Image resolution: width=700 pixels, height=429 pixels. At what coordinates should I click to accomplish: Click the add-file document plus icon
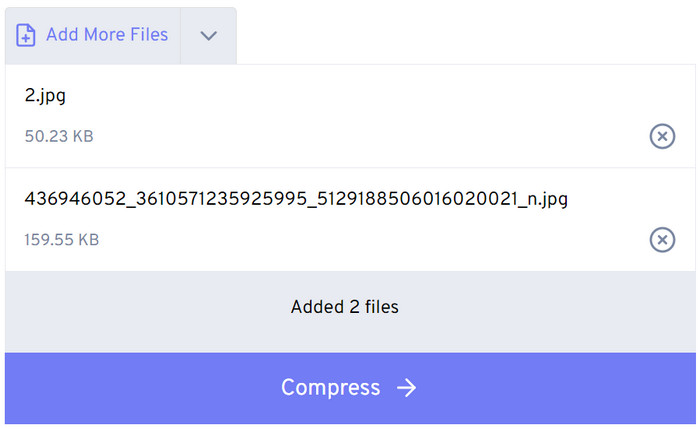pos(25,35)
